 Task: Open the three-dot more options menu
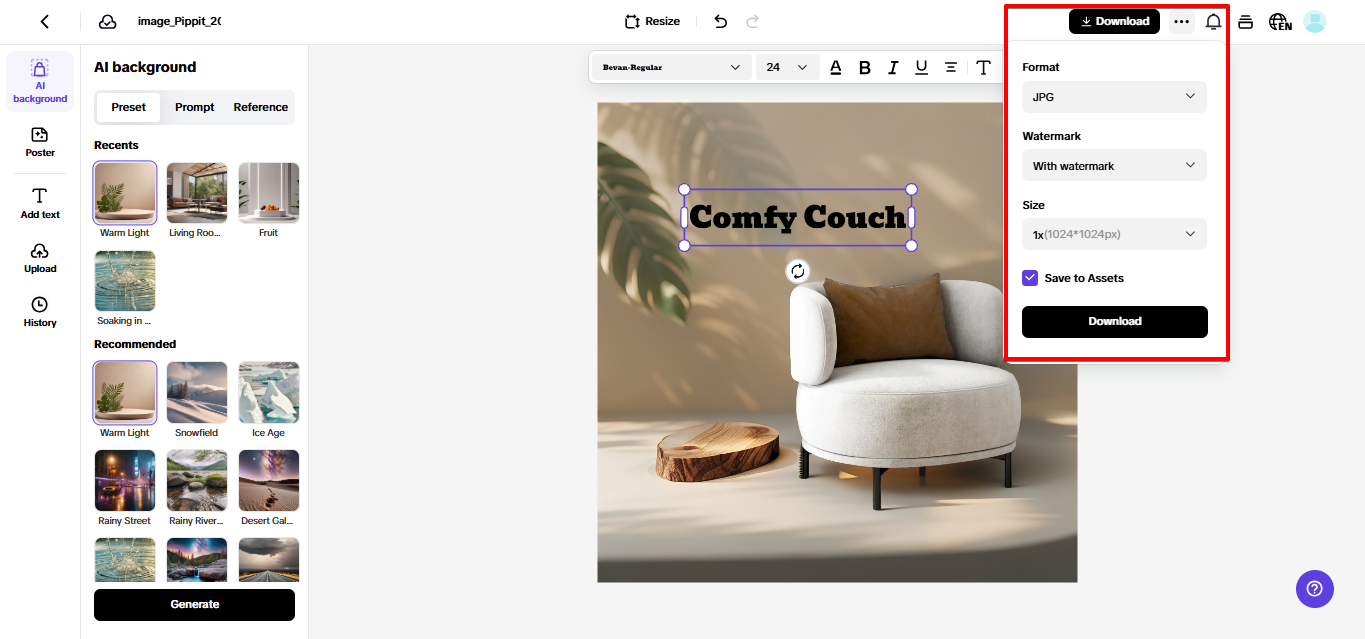click(x=1182, y=21)
